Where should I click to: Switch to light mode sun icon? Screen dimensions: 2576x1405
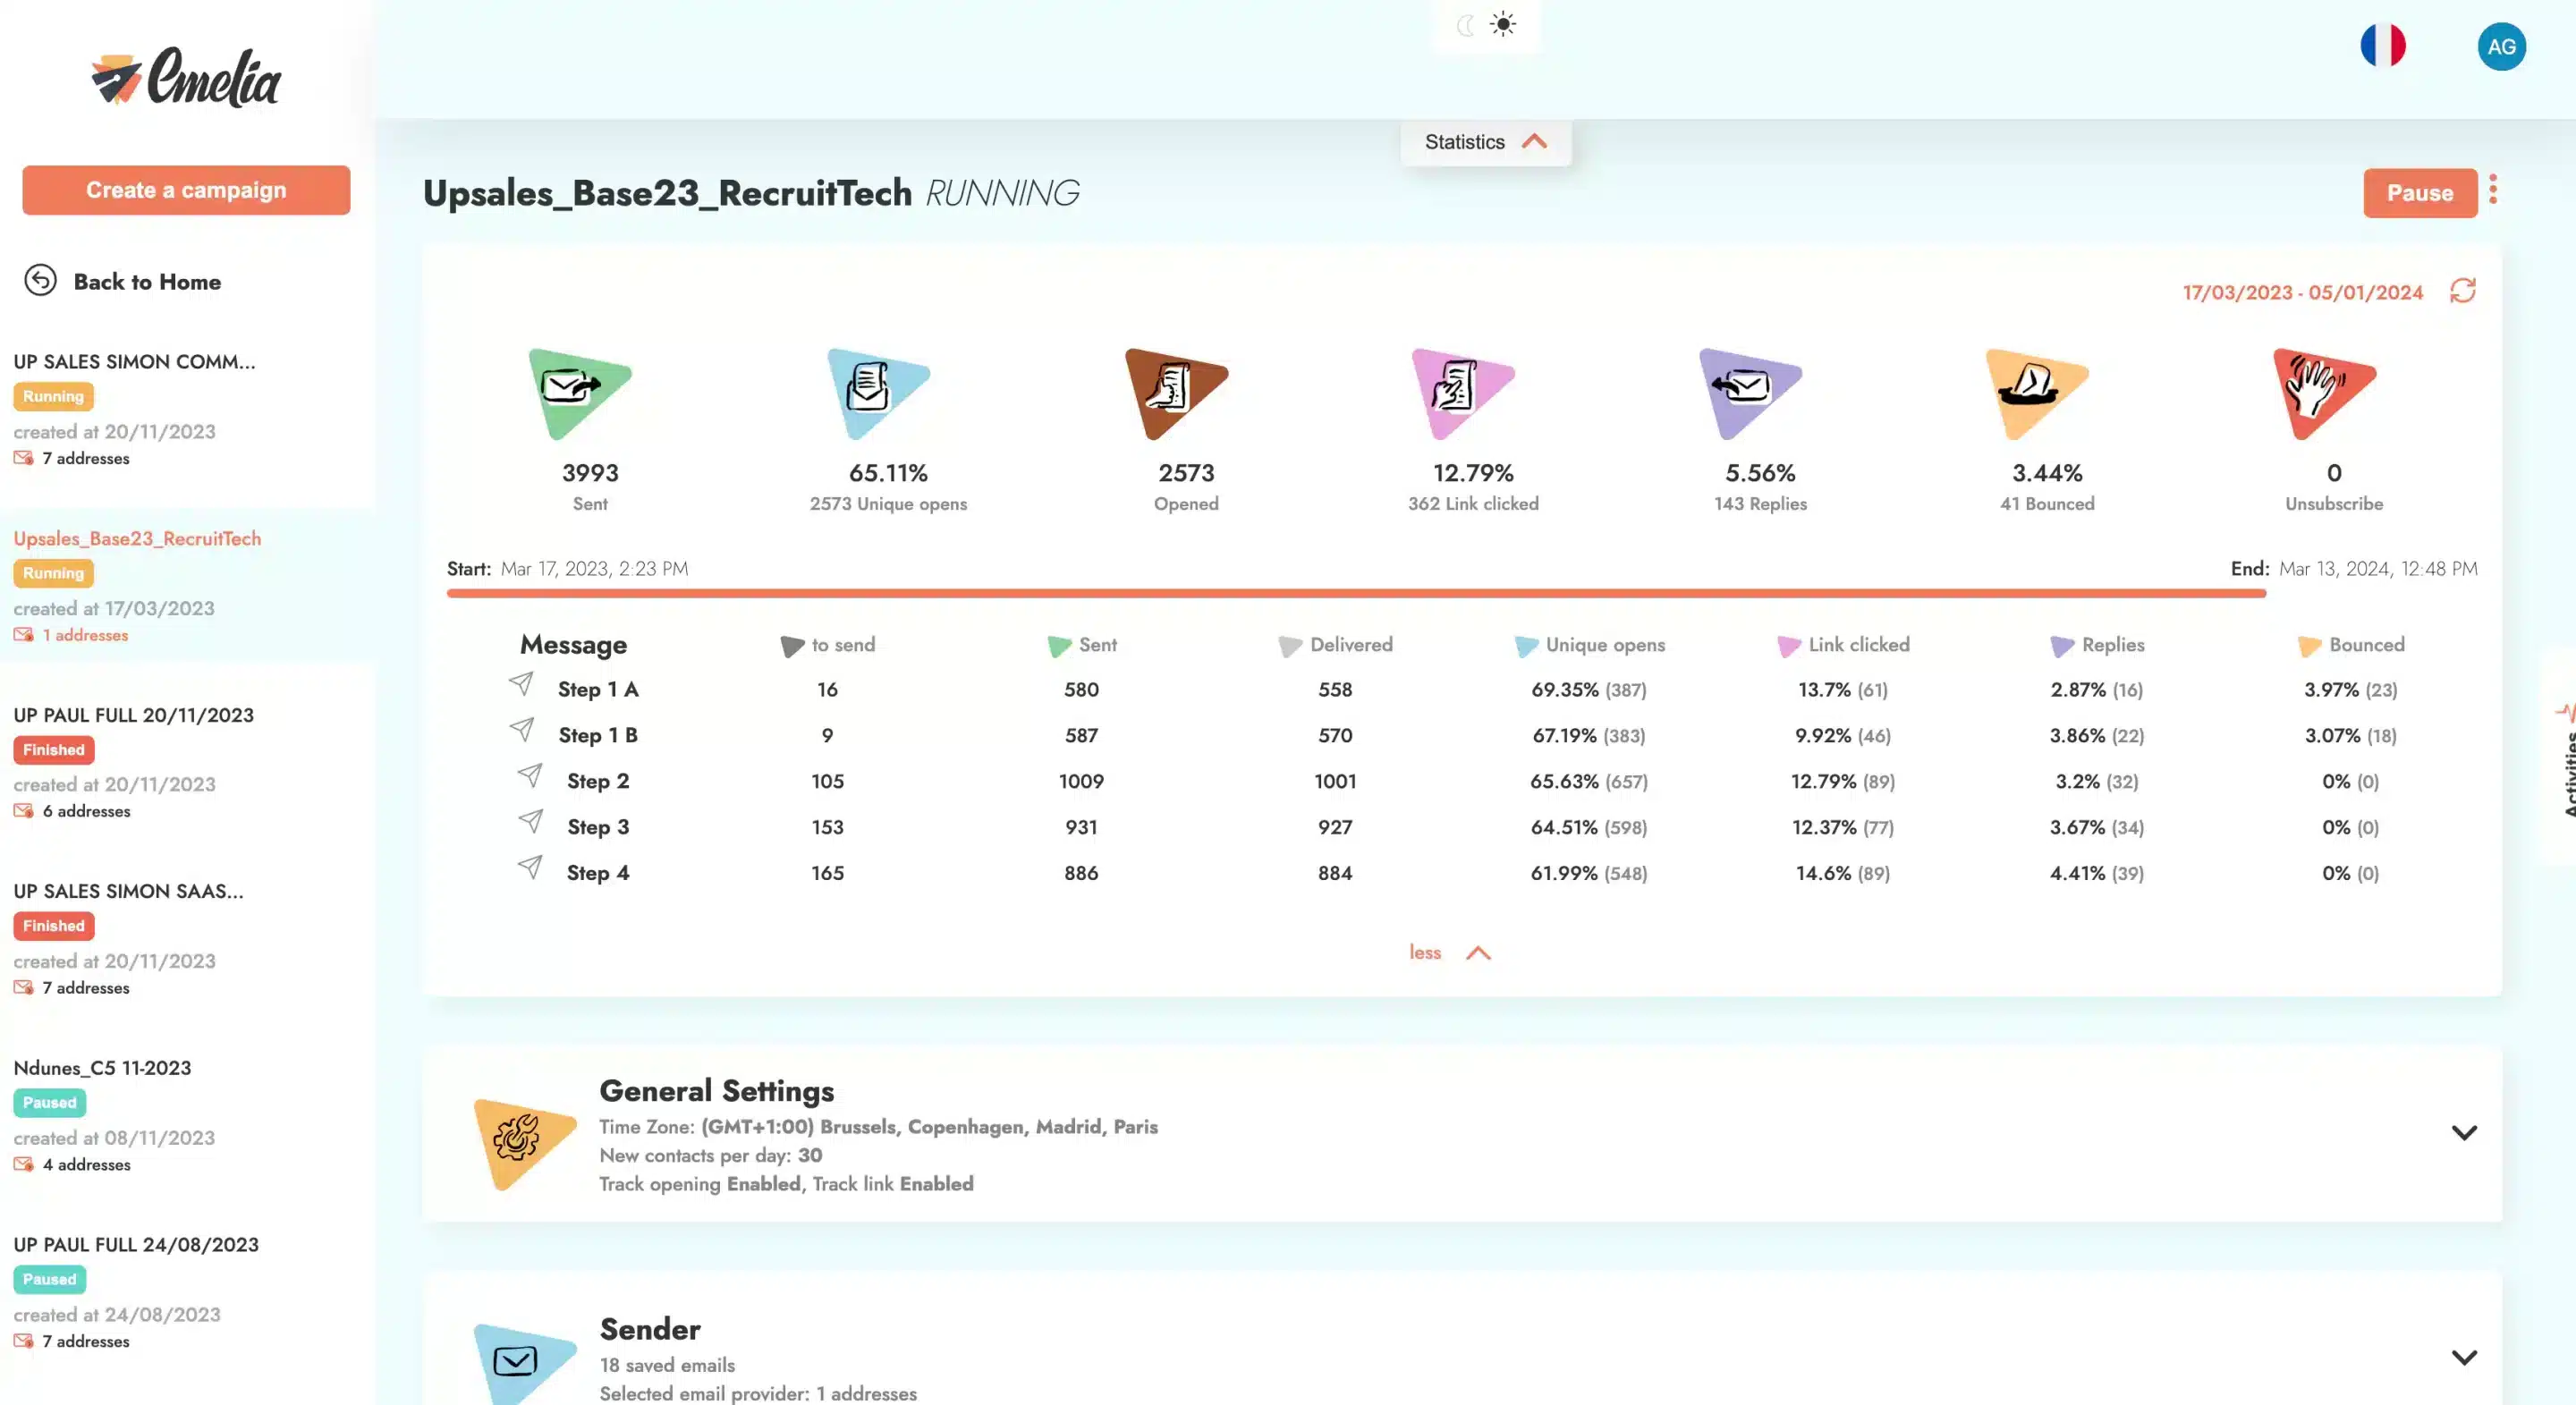point(1503,24)
